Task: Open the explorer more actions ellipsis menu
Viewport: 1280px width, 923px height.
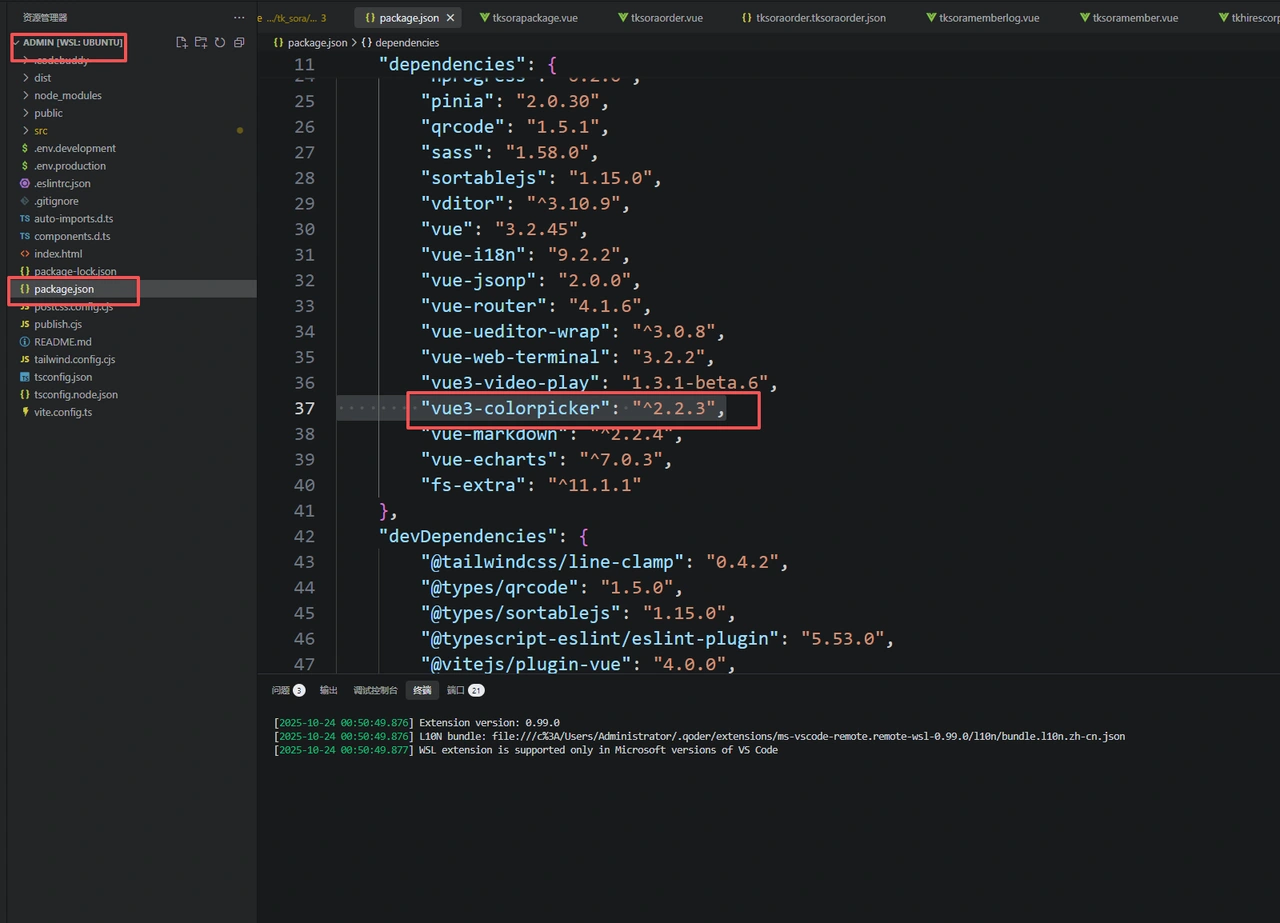Action: (x=238, y=18)
